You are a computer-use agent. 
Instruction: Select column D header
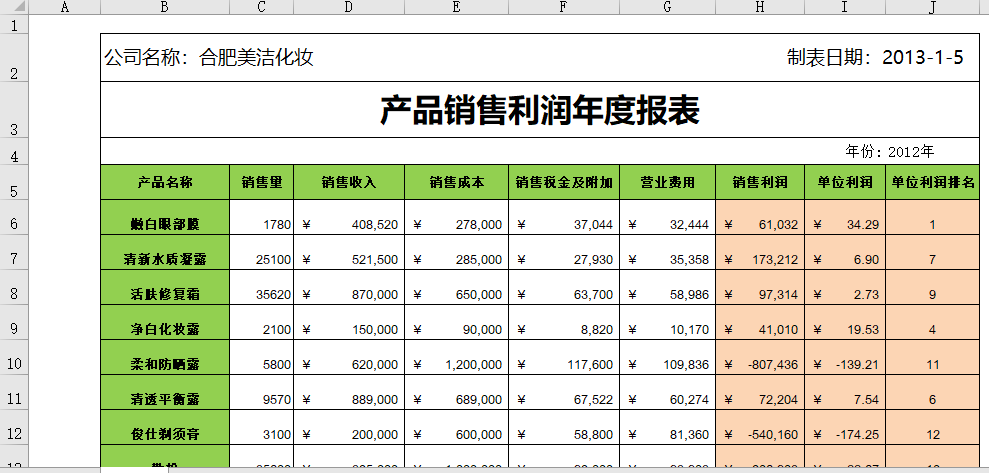[348, 7]
